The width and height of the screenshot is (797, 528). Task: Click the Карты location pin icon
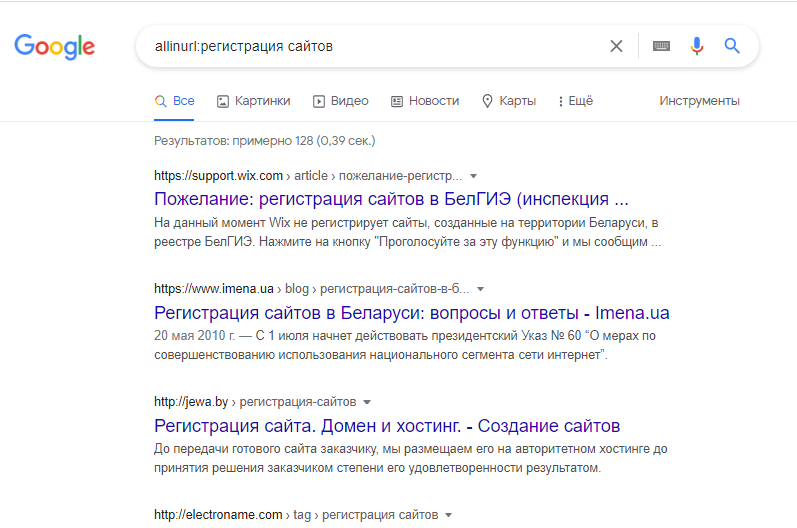pyautogui.click(x=487, y=101)
